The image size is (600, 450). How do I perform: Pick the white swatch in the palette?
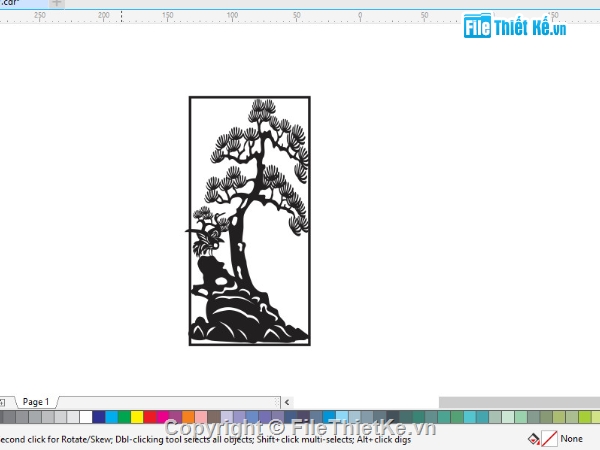[86, 417]
